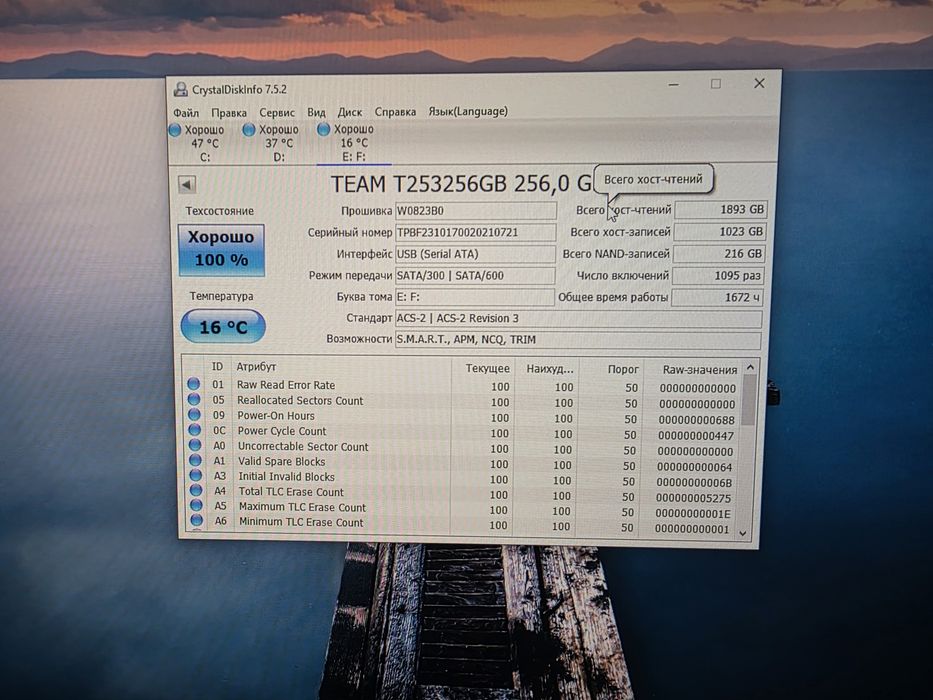Click the 1023 GB host writes value
Image resolution: width=933 pixels, height=700 pixels.
pos(719,232)
